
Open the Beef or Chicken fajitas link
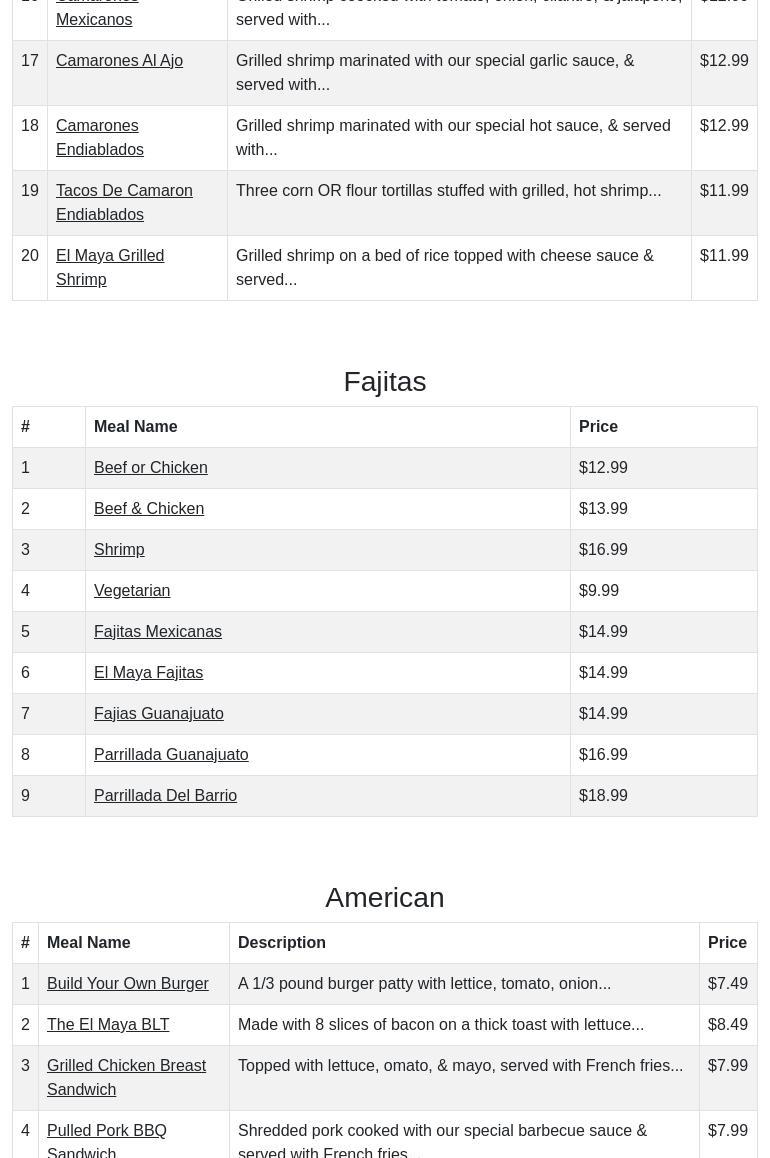click(150, 467)
